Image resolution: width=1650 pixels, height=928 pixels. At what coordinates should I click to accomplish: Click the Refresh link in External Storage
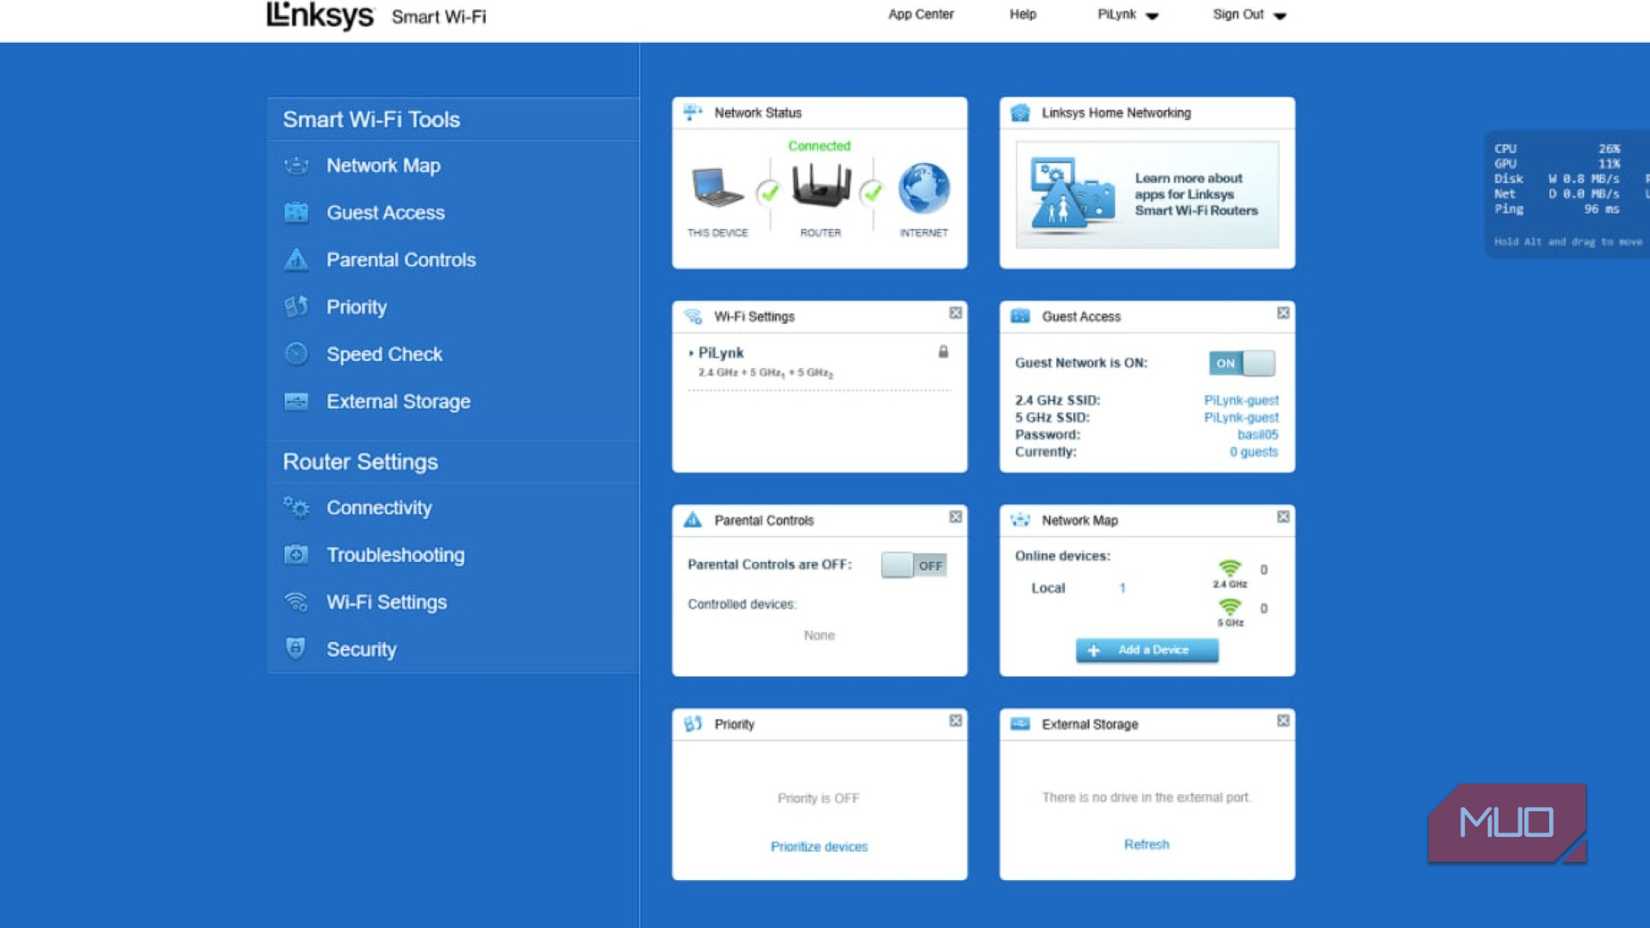tap(1146, 844)
